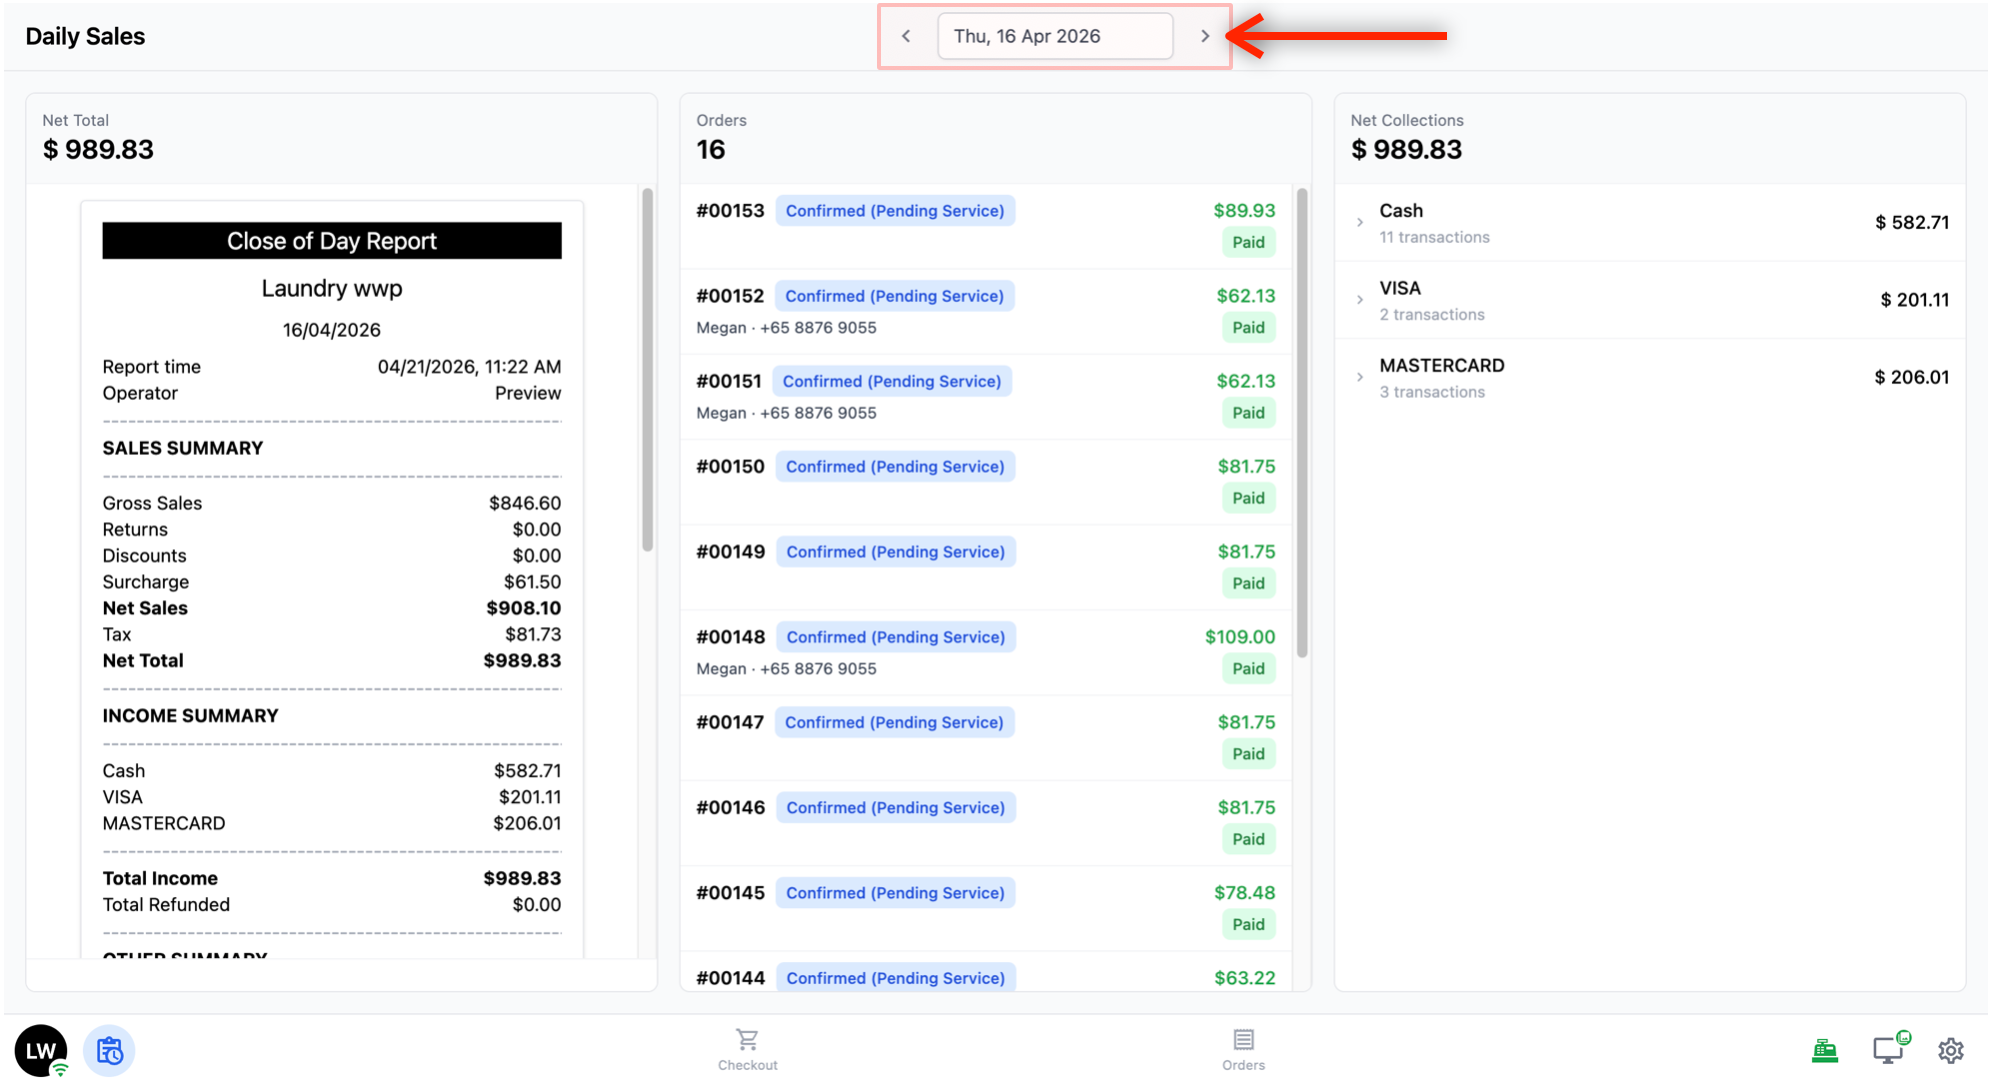The height and width of the screenshot is (1086, 1992).
Task: Click the report preview scrollbar
Action: pos(648,370)
